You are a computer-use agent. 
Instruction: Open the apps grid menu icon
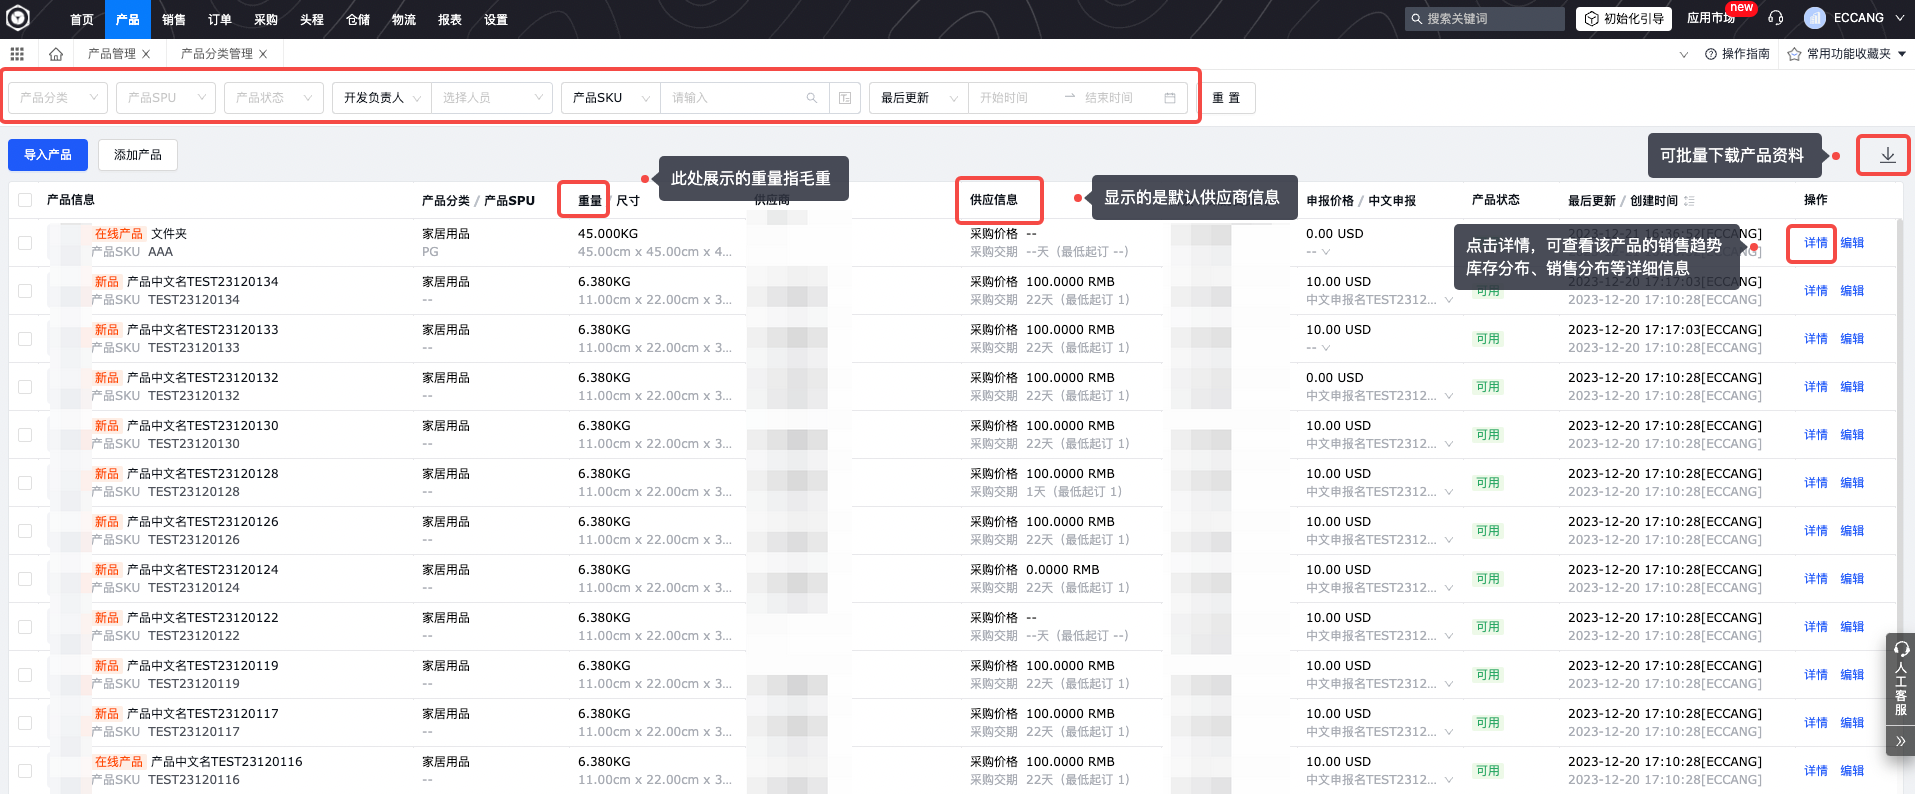(17, 54)
